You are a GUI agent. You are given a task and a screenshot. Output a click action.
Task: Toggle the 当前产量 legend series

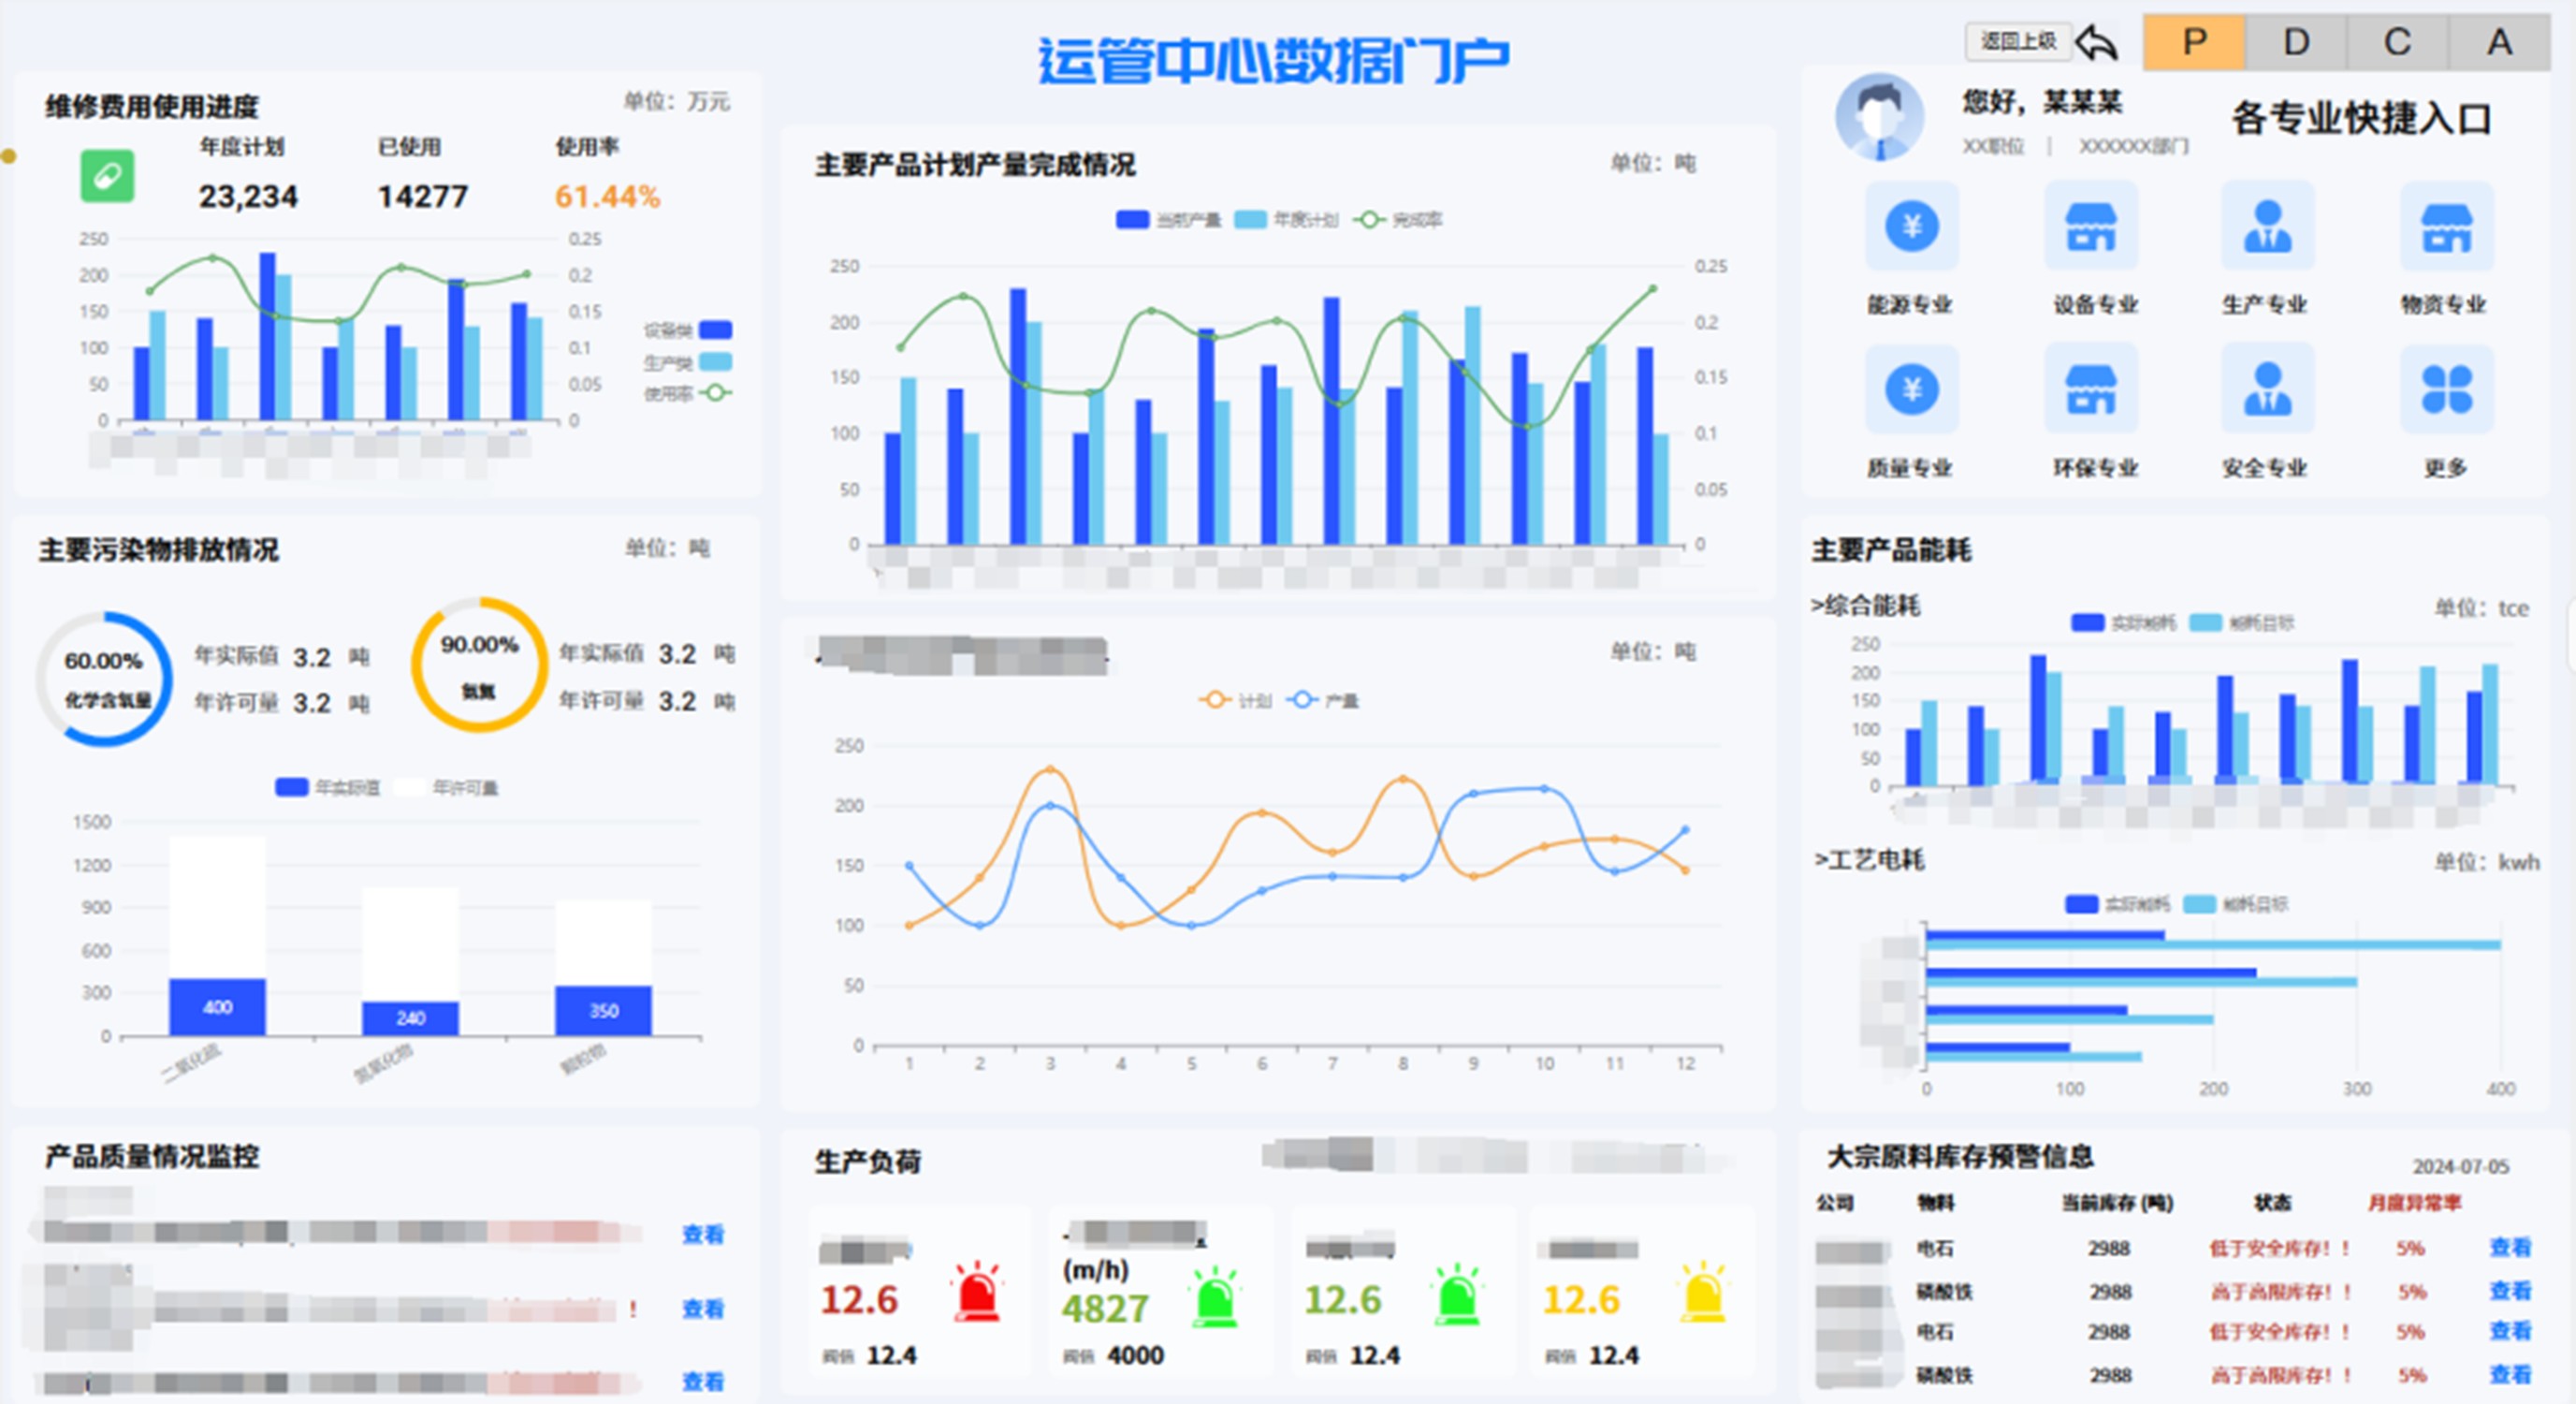pyautogui.click(x=1133, y=220)
